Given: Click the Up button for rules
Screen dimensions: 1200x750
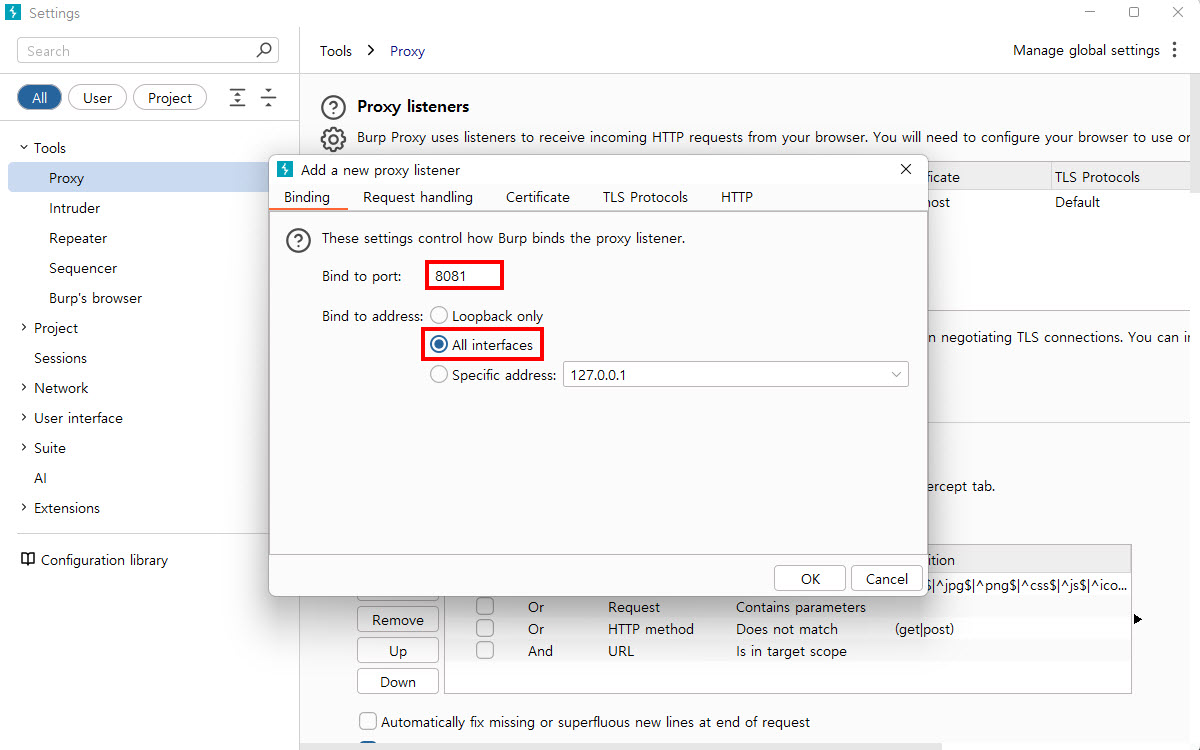Looking at the screenshot, I should click(398, 651).
